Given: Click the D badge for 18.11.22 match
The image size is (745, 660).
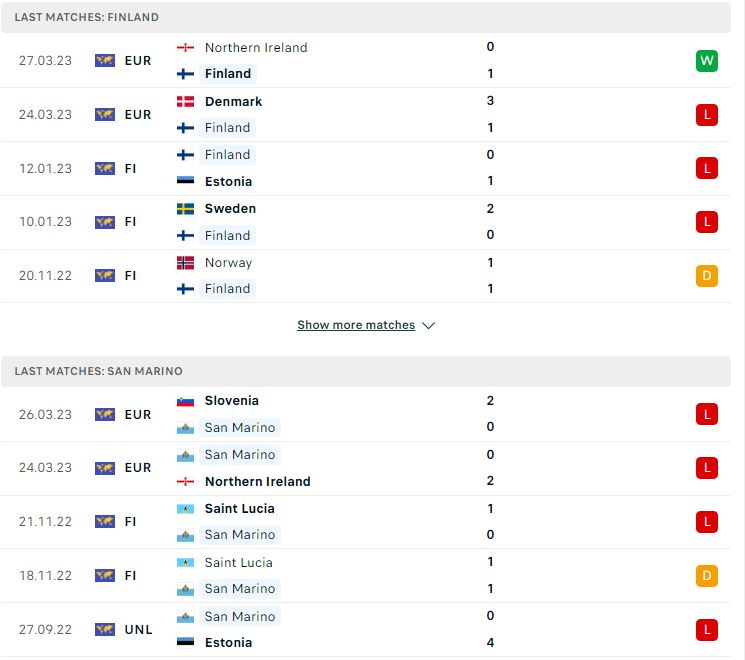Looking at the screenshot, I should 707,576.
